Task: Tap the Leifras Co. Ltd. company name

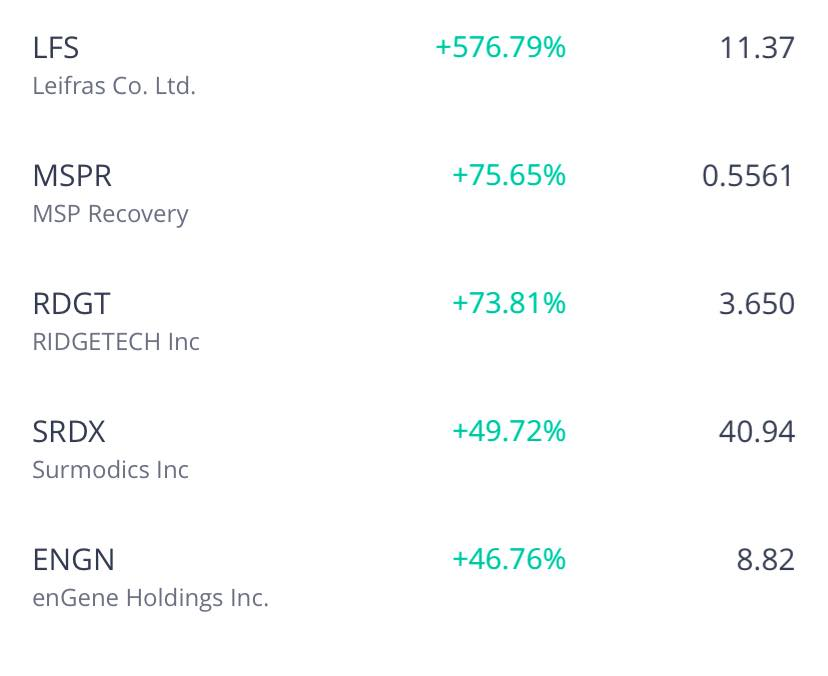Action: pos(114,86)
